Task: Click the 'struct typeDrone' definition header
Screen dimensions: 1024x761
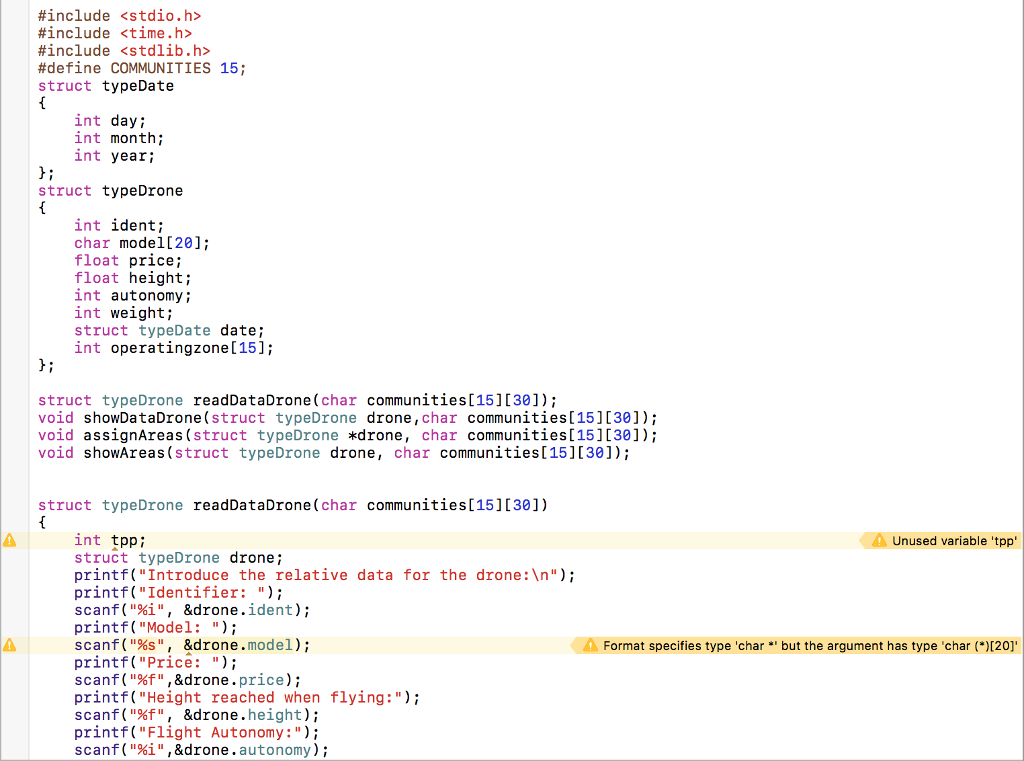Action: [110, 190]
